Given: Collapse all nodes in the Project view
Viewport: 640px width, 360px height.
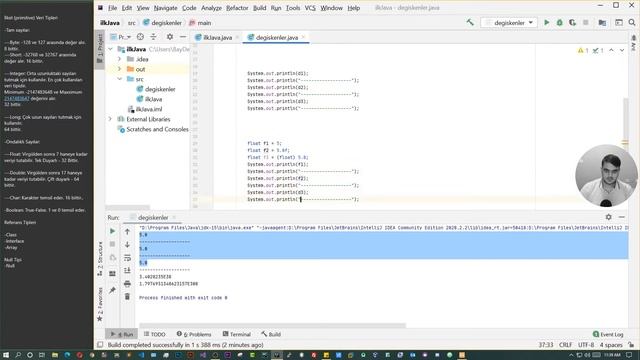Looking at the screenshot, I should 153,37.
